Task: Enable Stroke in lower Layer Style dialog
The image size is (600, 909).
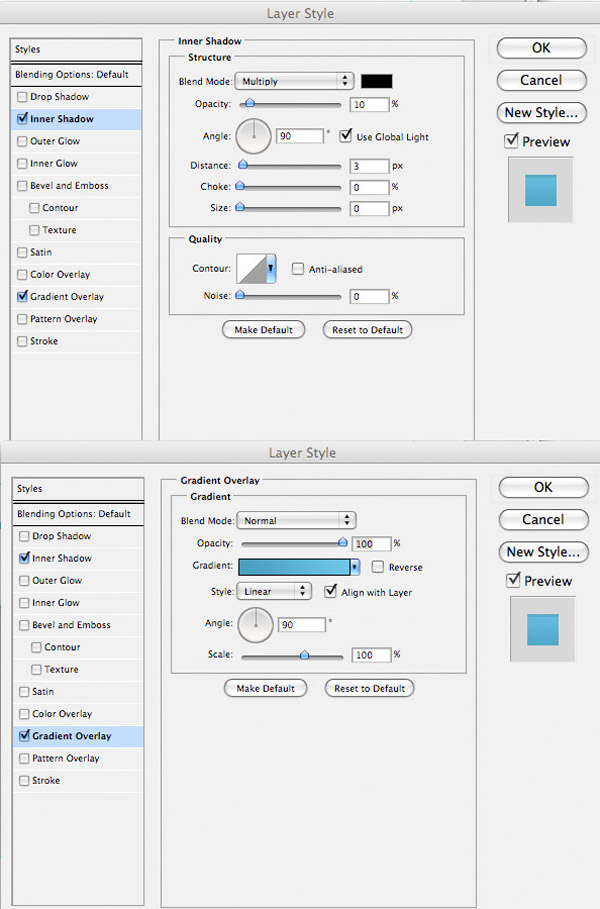Action: pyautogui.click(x=24, y=780)
